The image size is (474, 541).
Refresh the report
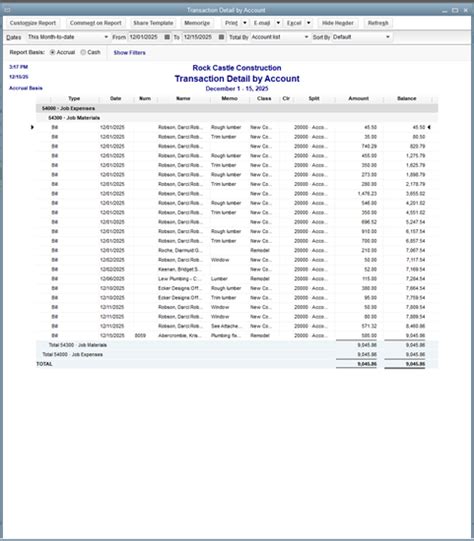(x=378, y=23)
